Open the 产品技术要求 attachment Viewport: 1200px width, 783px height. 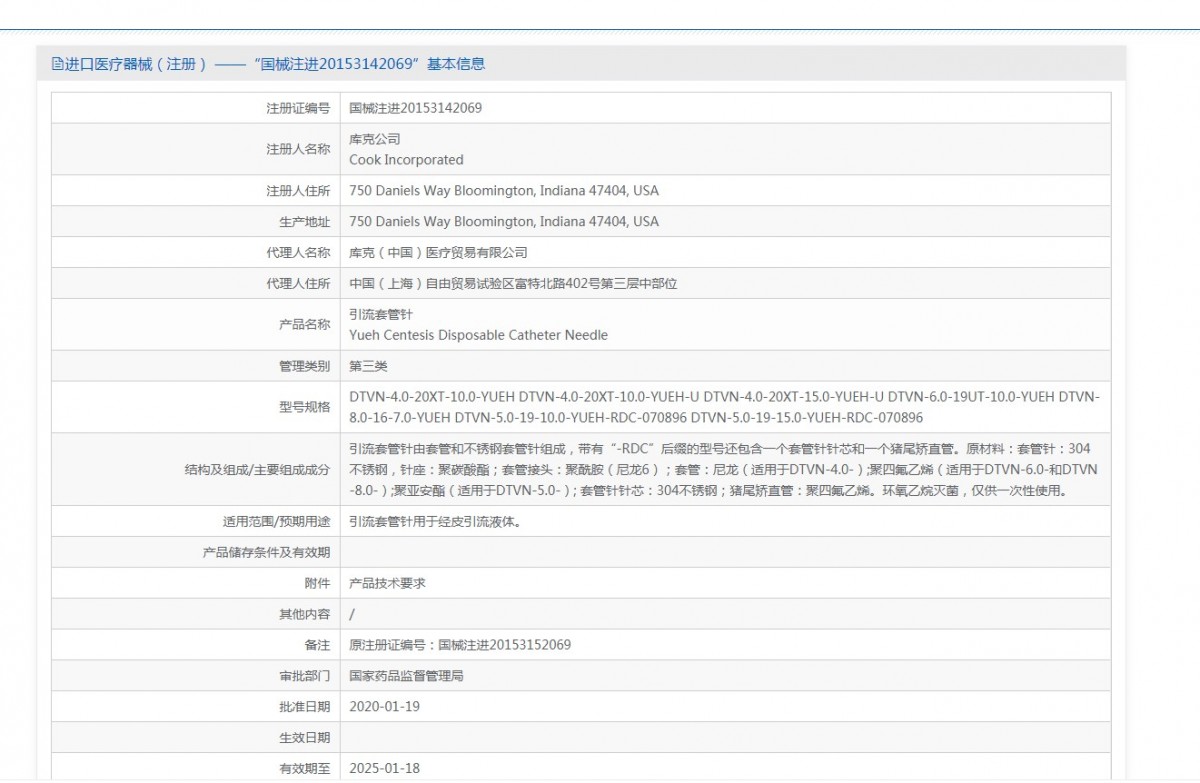pyautogui.click(x=387, y=583)
